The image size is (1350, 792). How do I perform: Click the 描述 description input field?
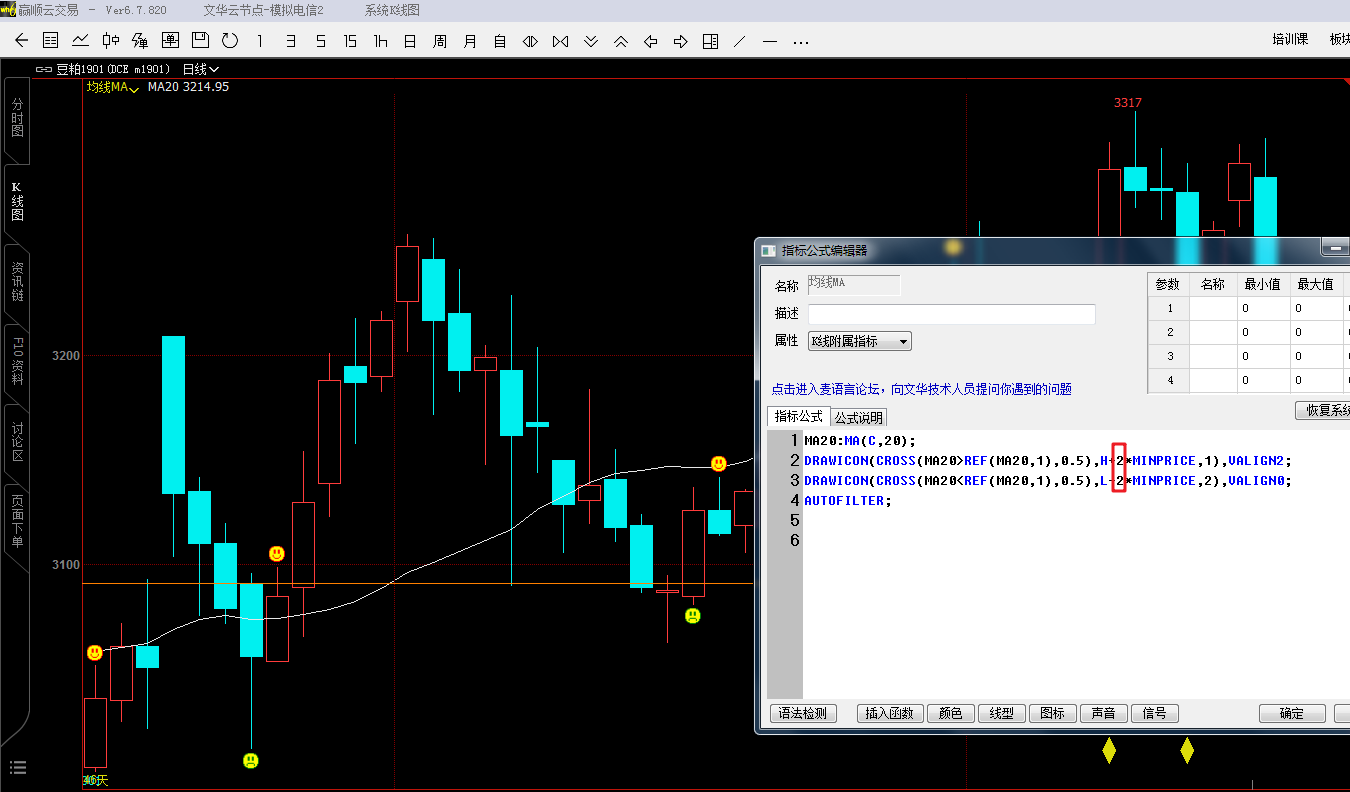951,314
